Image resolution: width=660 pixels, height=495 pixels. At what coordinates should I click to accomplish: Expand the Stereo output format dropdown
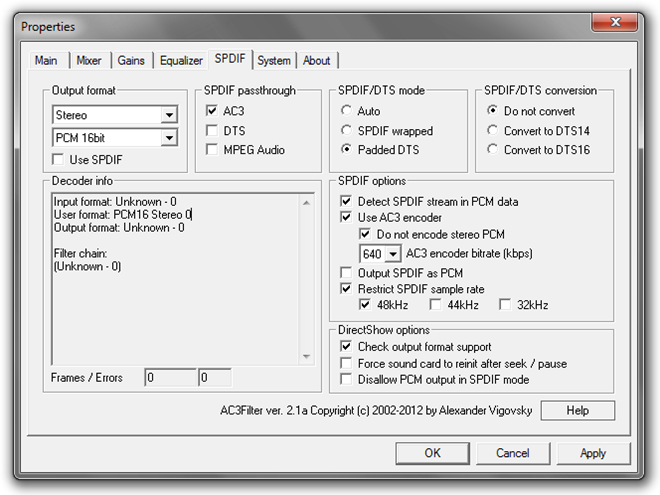tap(169, 115)
